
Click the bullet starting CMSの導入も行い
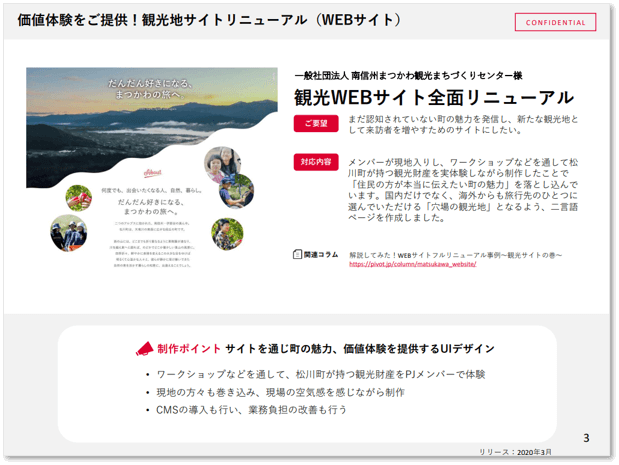(251, 410)
